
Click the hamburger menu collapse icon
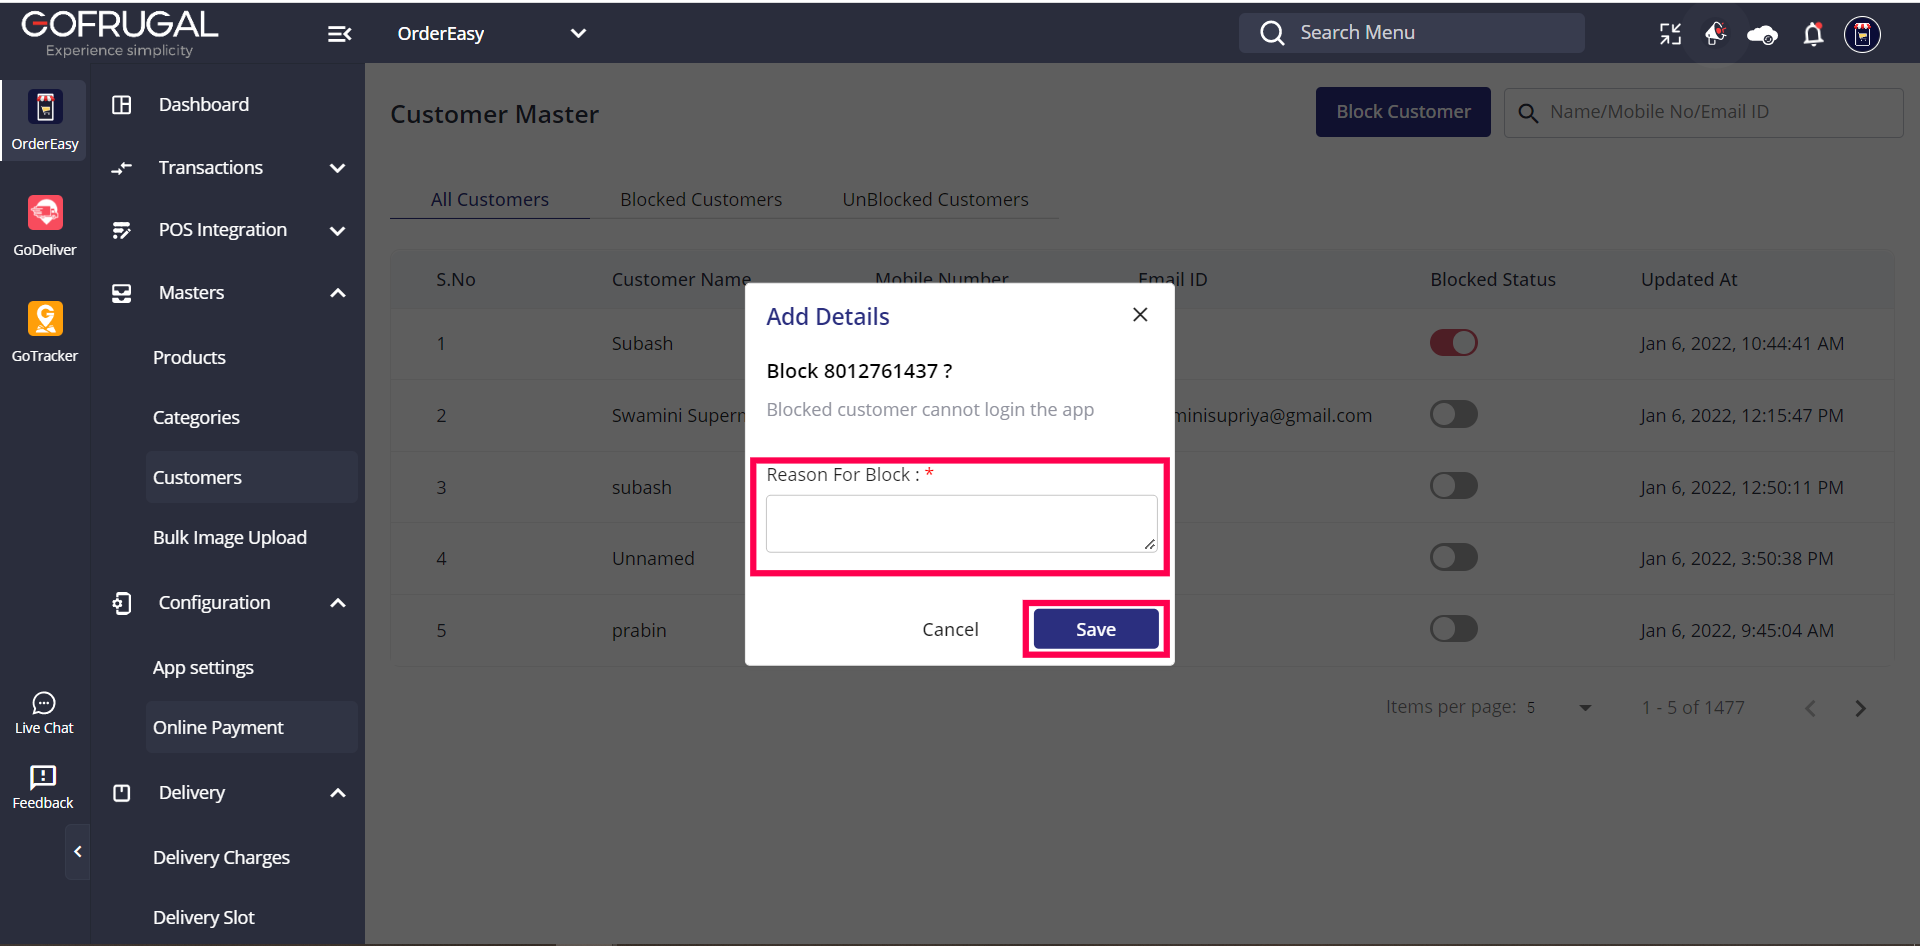pos(340,34)
